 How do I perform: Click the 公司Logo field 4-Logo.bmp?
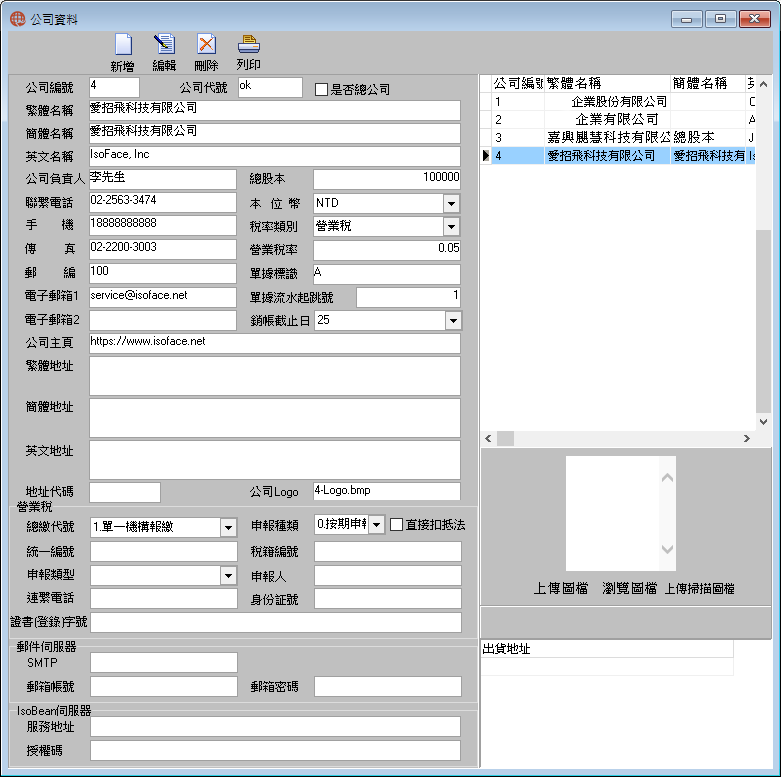pos(387,491)
